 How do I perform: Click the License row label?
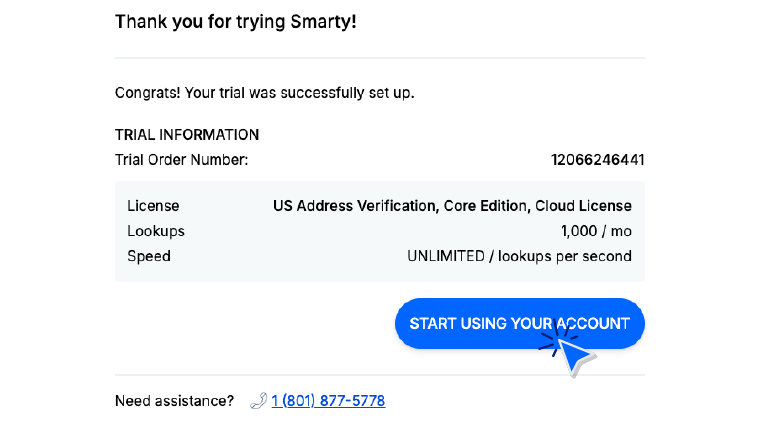click(x=153, y=206)
